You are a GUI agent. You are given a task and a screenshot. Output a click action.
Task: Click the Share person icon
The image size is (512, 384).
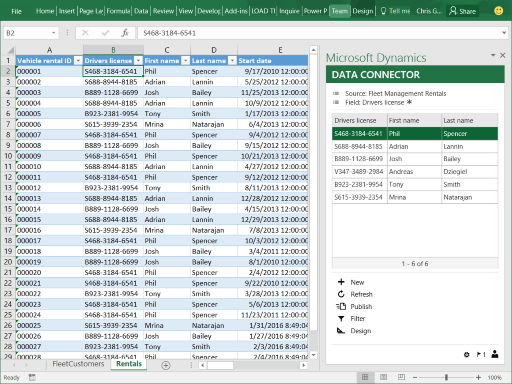click(x=453, y=11)
